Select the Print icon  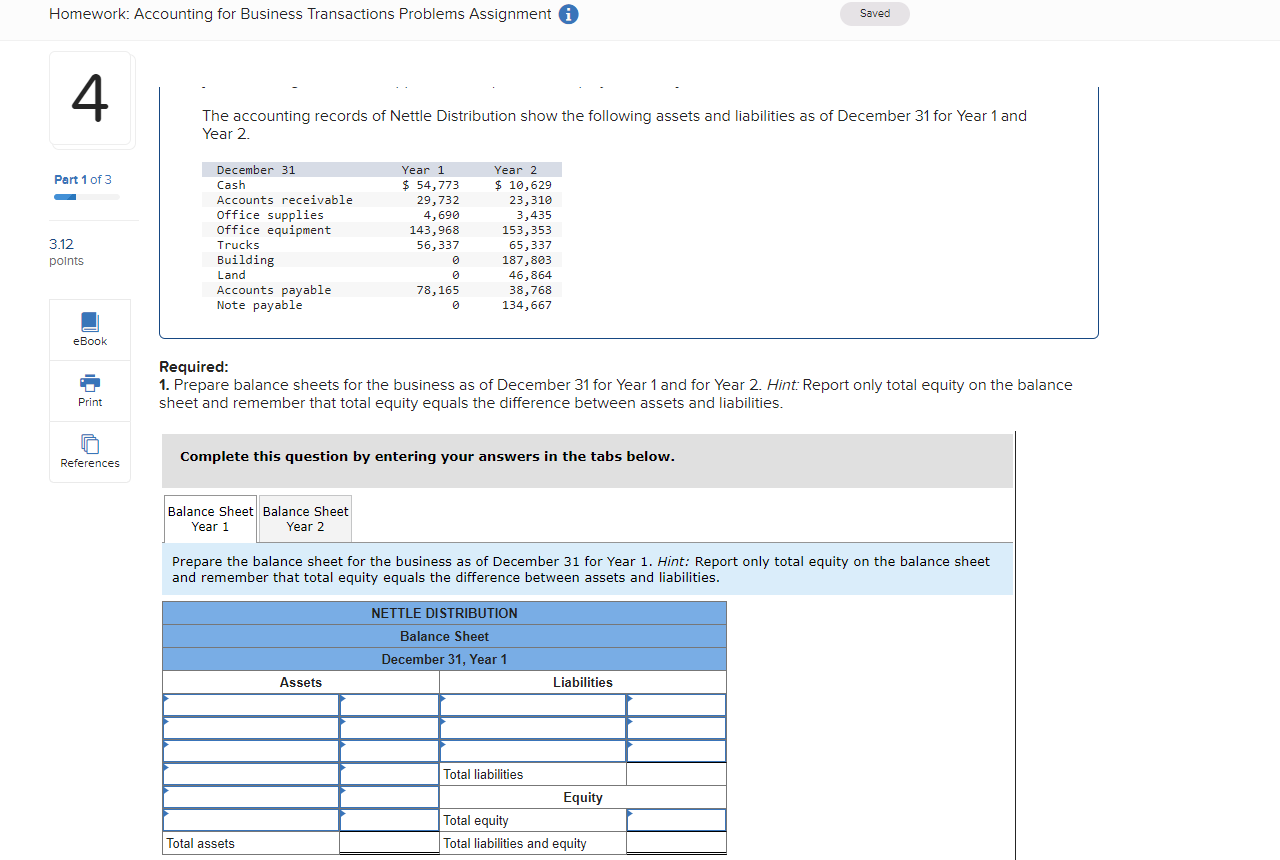(x=89, y=390)
